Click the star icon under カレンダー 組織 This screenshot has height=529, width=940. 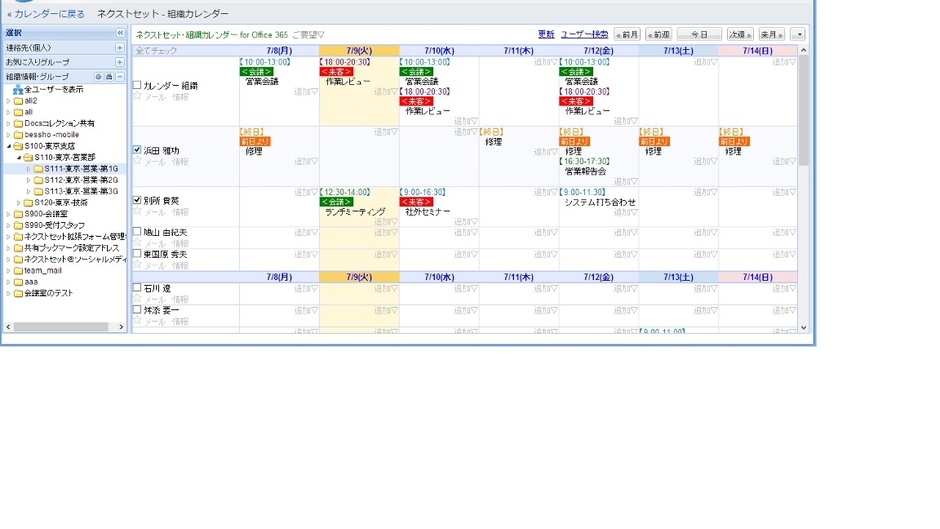[138, 97]
